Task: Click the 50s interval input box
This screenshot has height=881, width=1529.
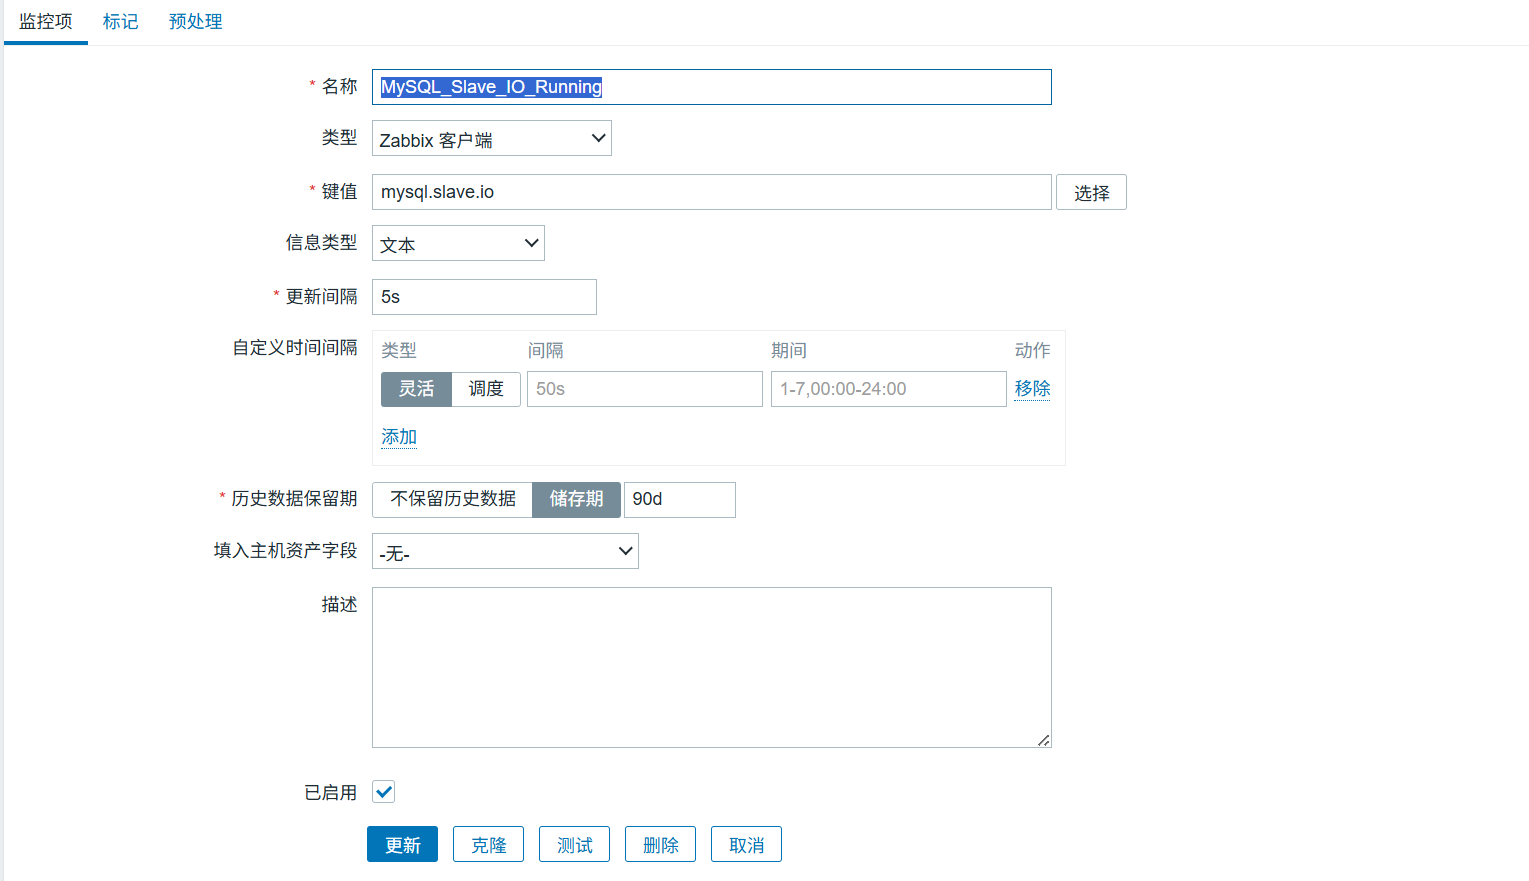Action: (644, 389)
